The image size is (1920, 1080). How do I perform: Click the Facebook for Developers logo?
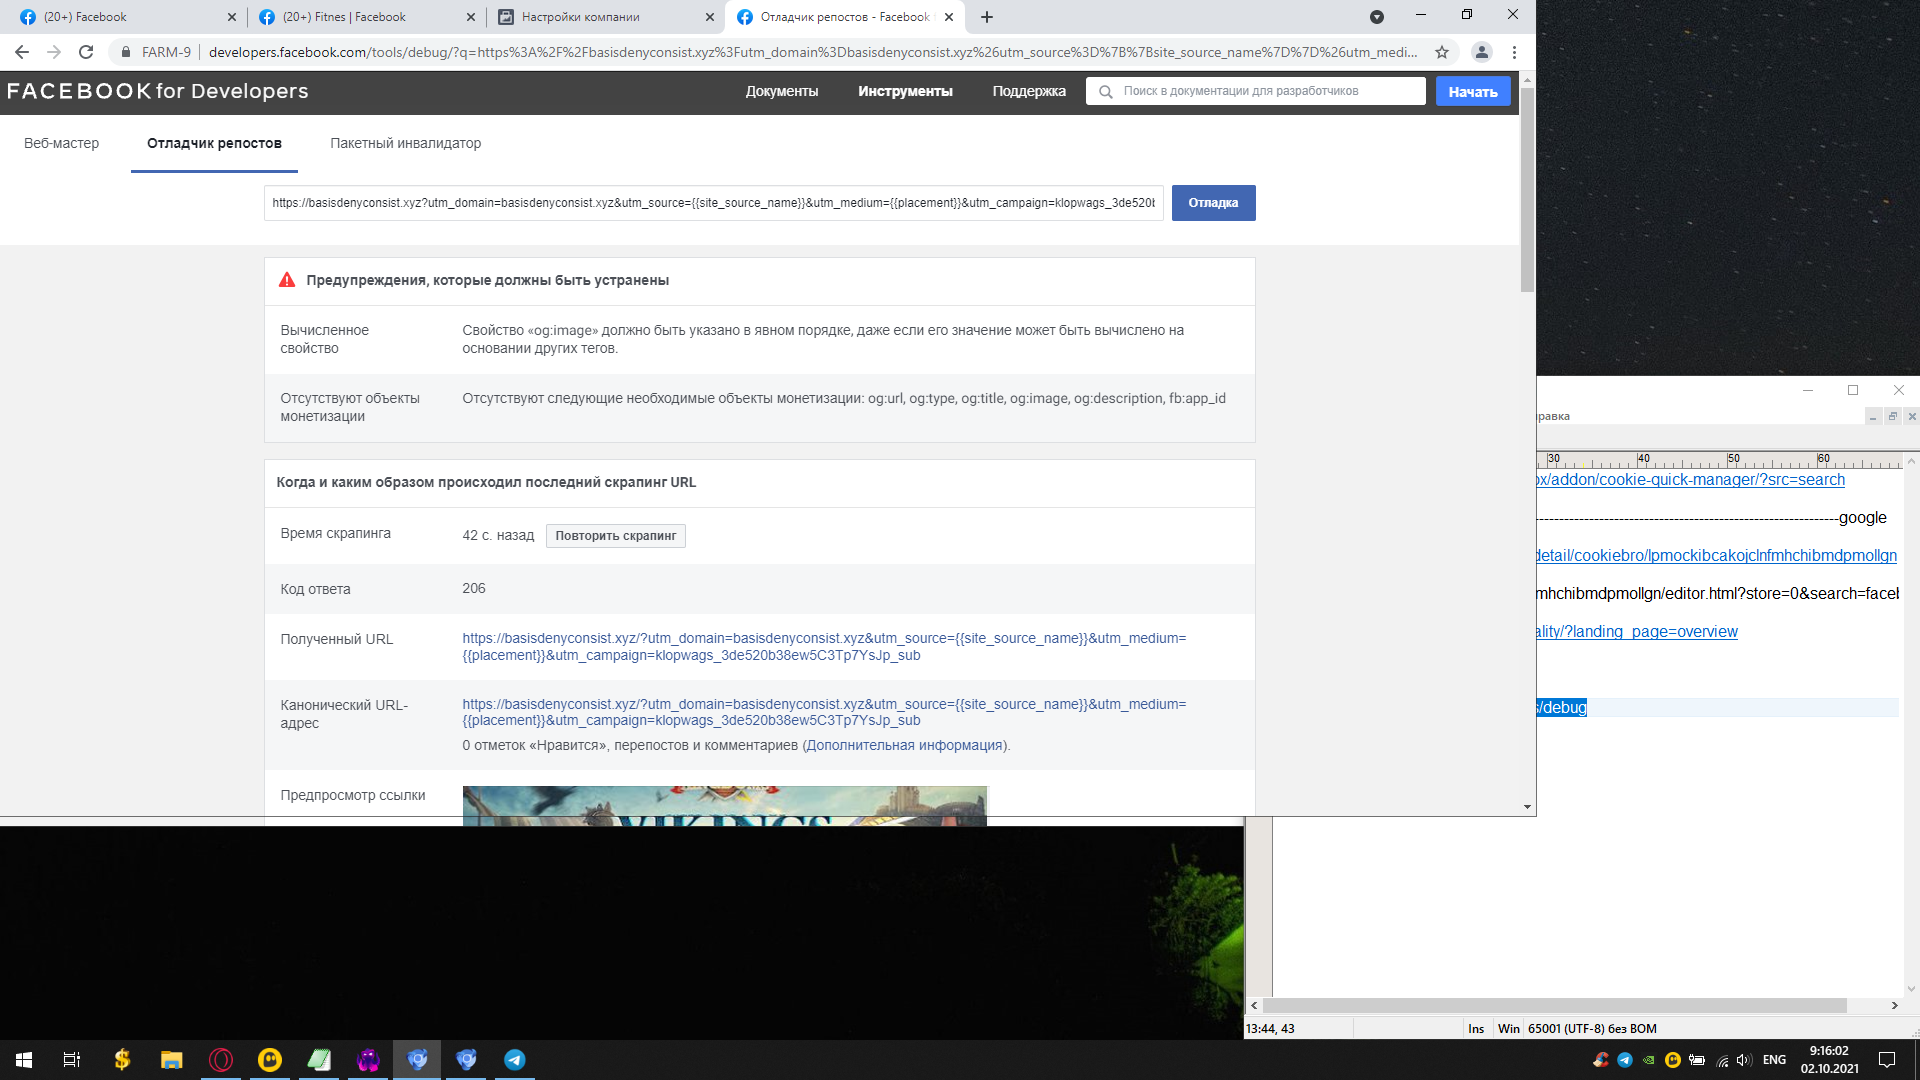click(157, 91)
